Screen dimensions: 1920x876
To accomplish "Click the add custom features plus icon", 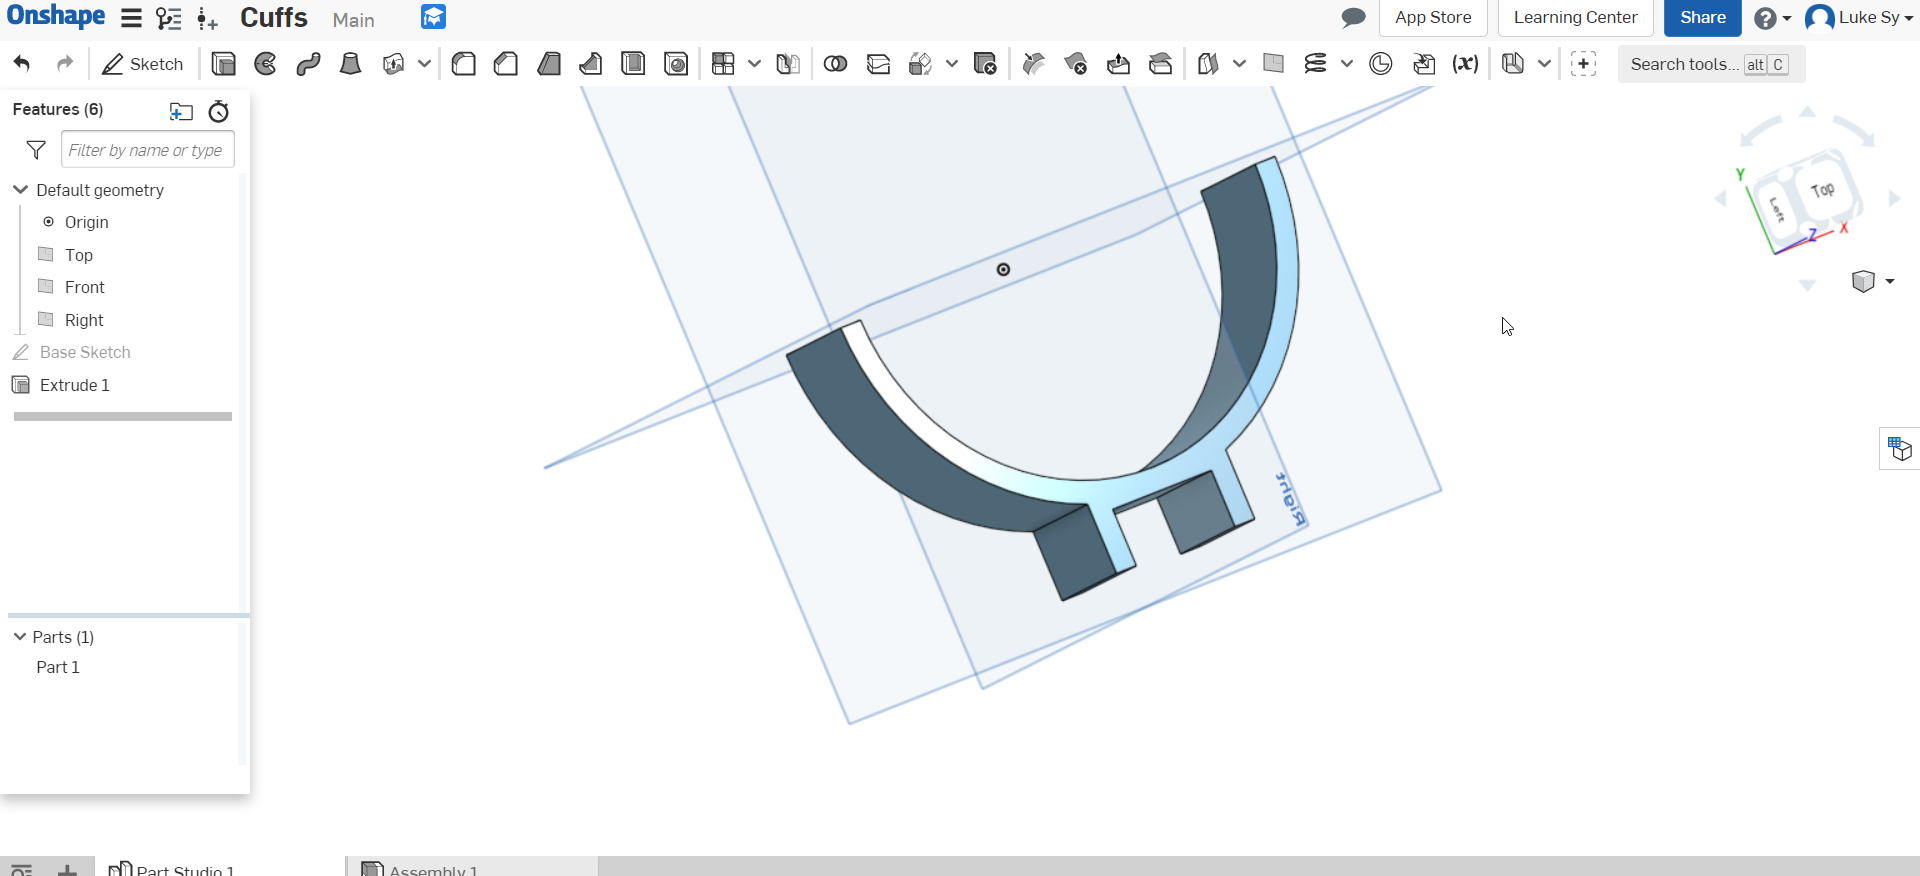I will click(1583, 64).
